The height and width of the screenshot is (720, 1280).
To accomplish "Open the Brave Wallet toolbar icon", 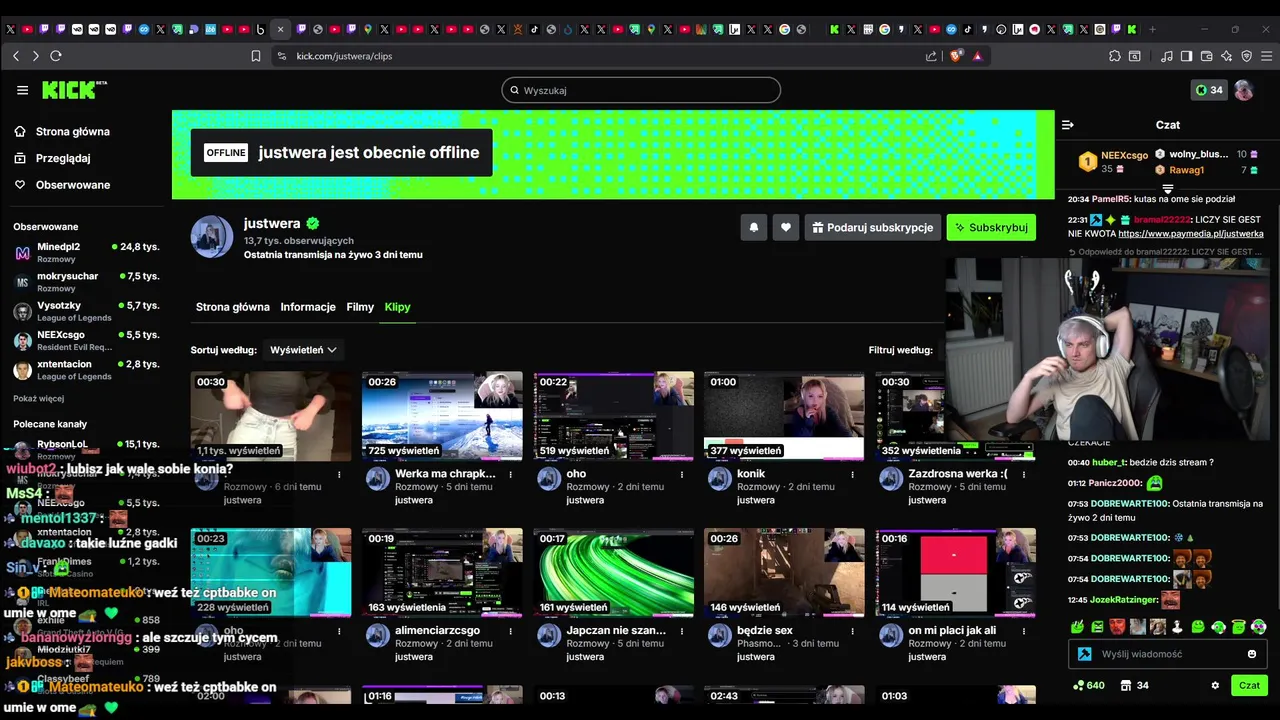I will (1207, 56).
